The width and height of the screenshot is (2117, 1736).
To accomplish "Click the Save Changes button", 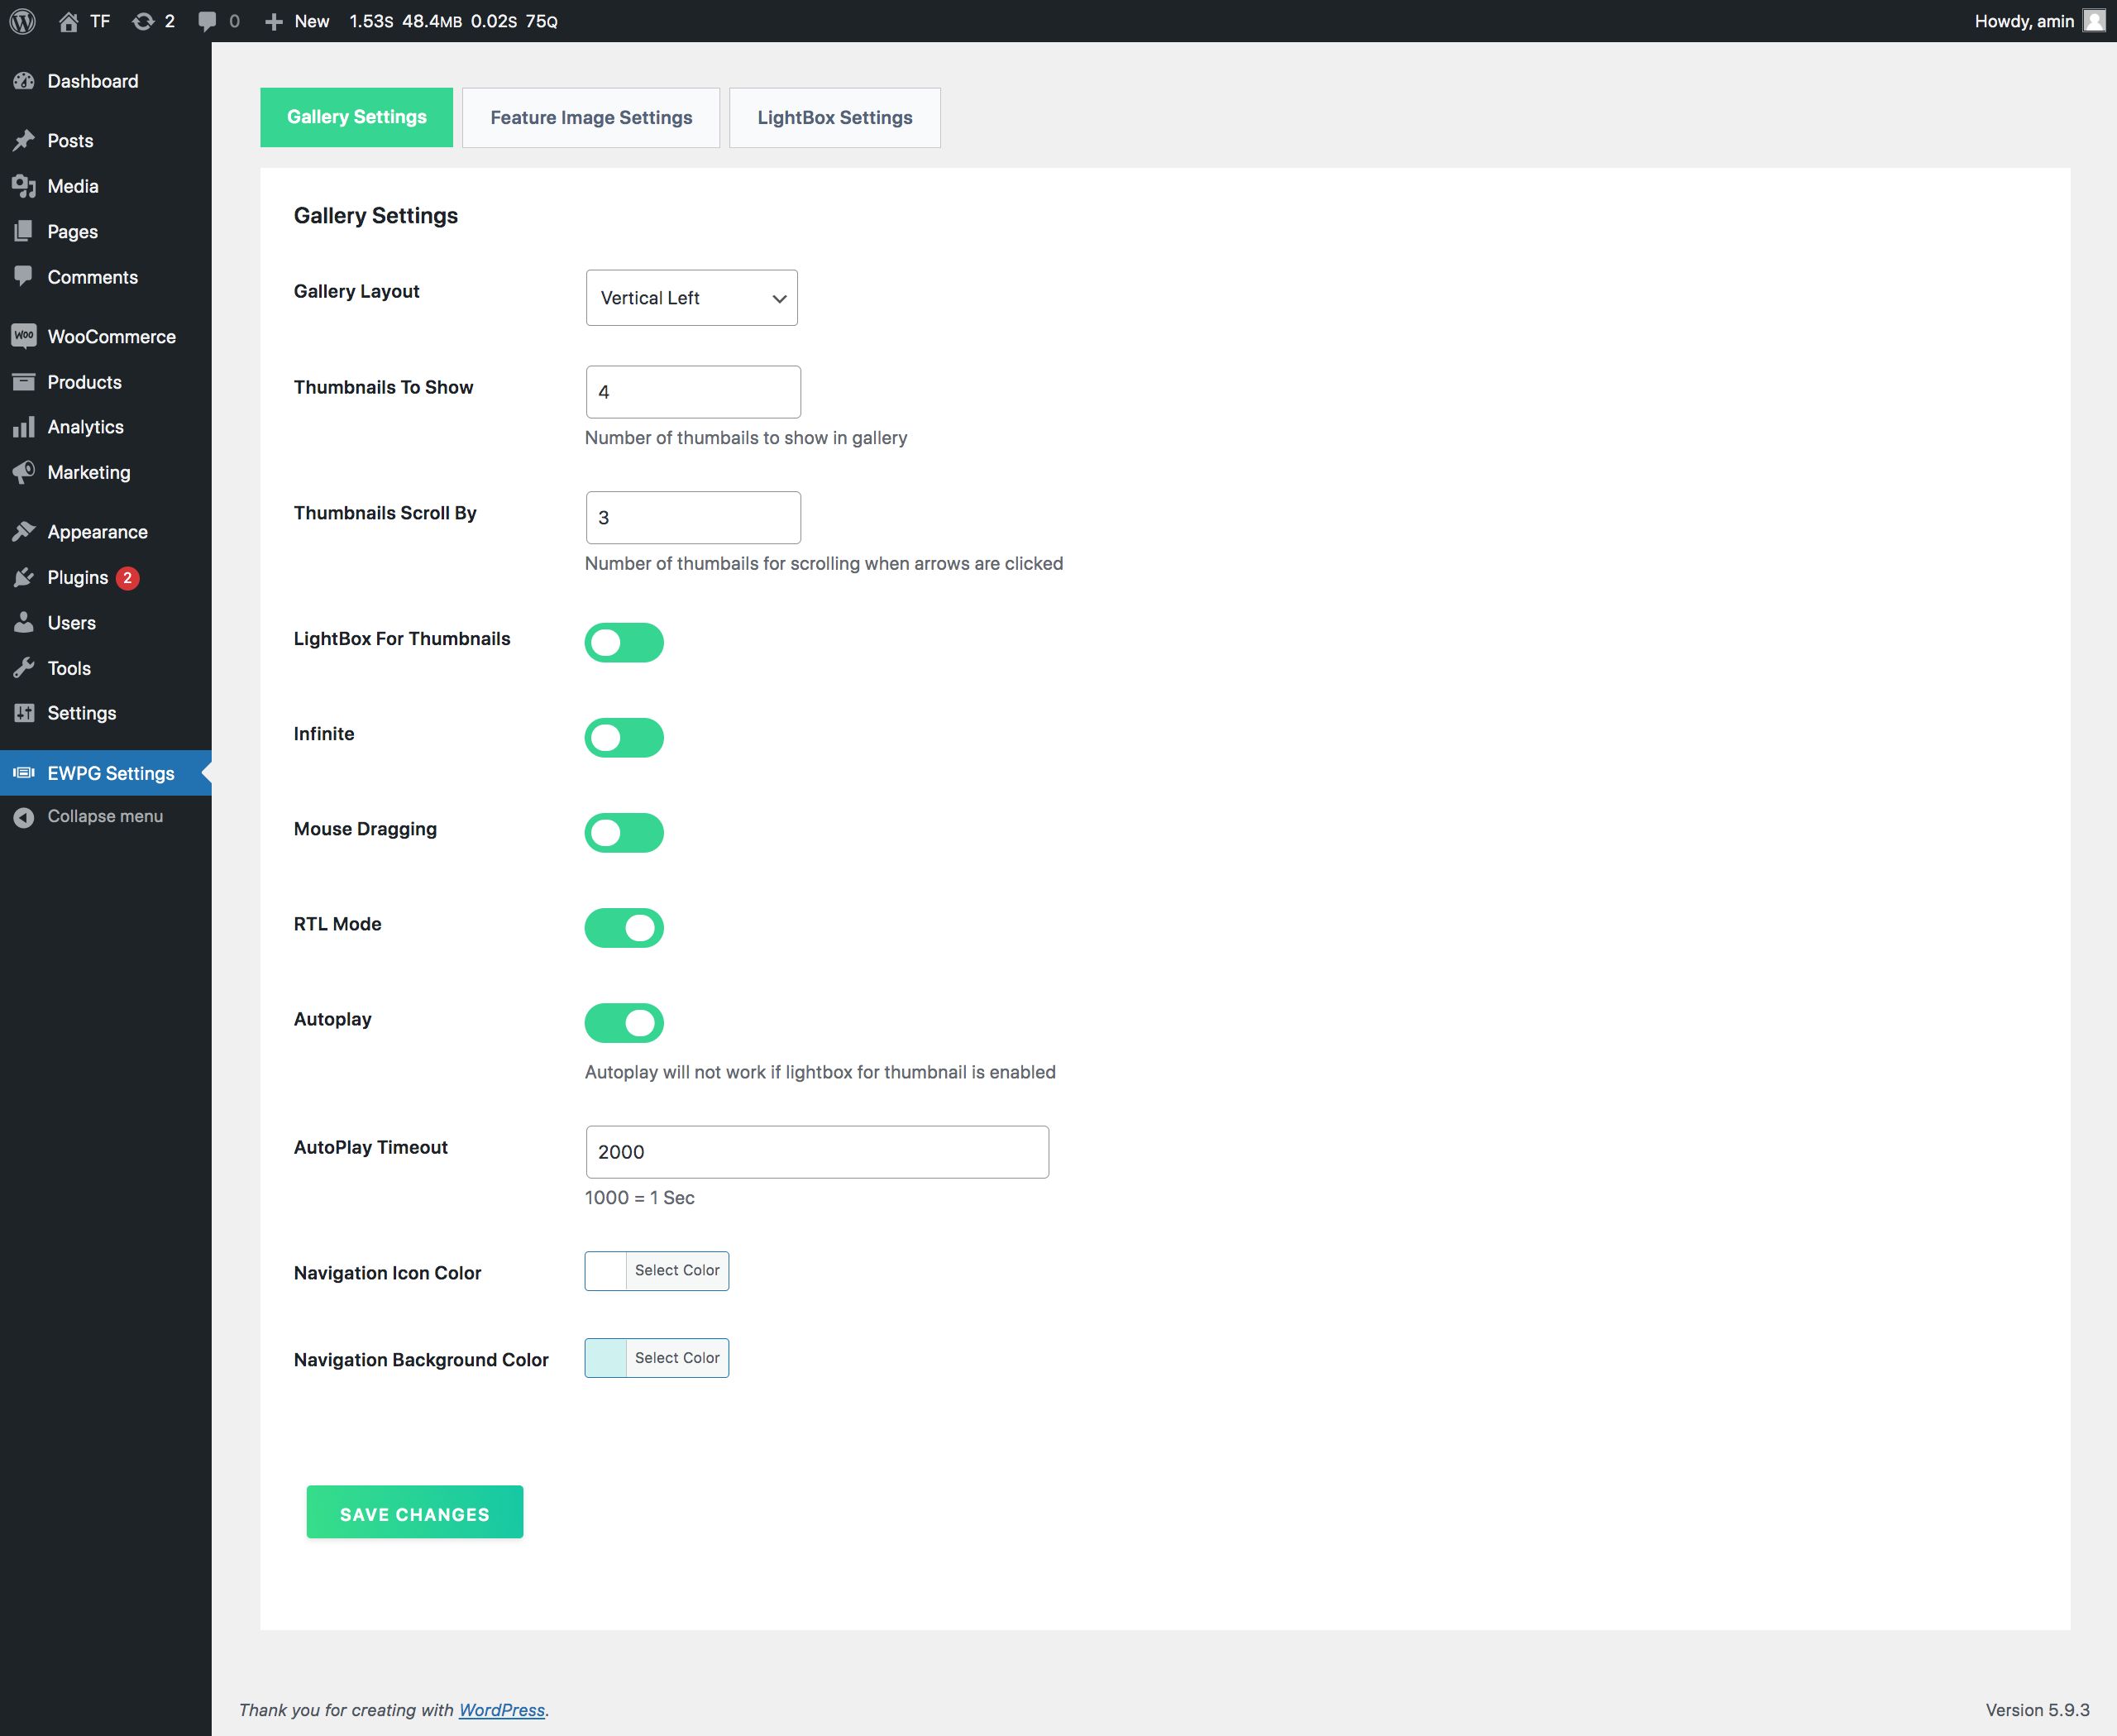I will pos(415,1512).
